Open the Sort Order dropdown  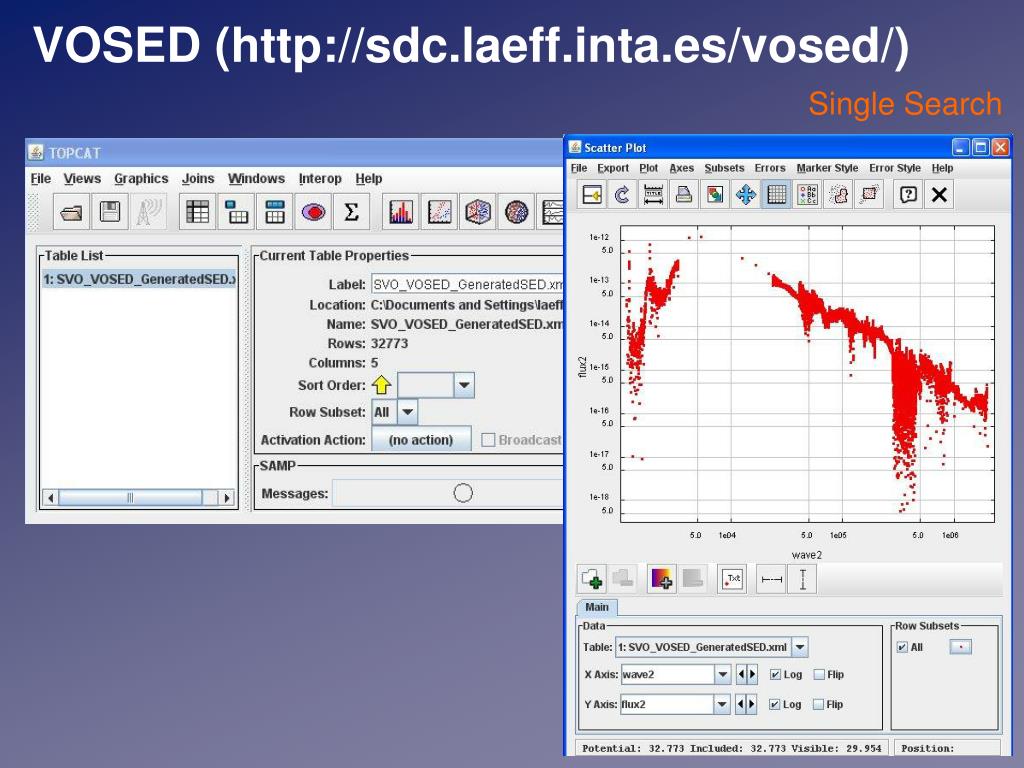coord(464,385)
